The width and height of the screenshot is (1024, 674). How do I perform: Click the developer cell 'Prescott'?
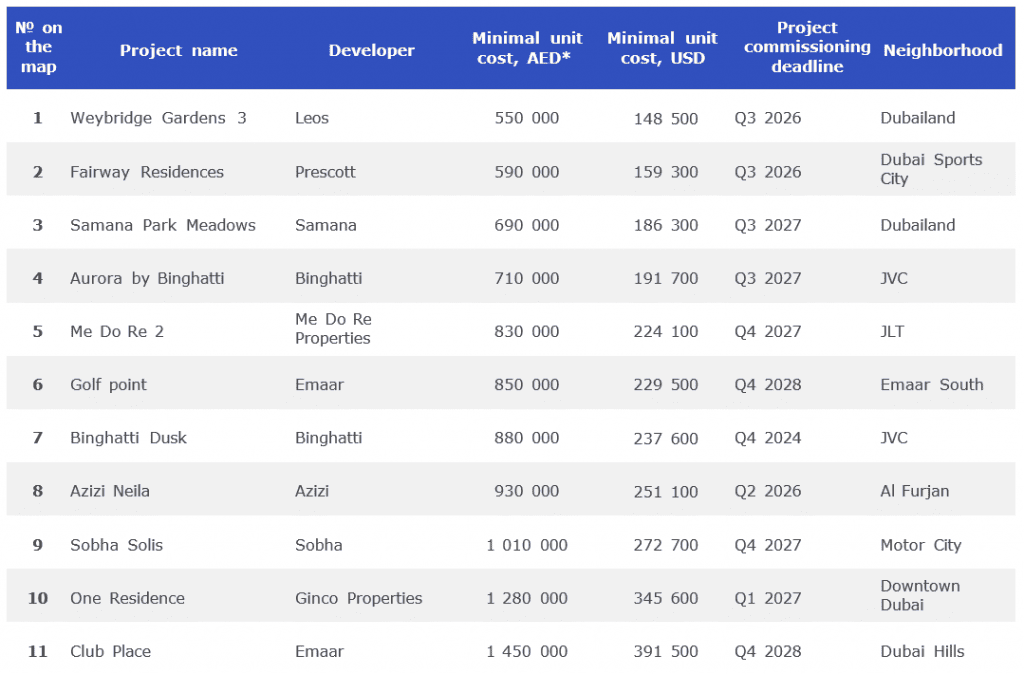point(325,172)
